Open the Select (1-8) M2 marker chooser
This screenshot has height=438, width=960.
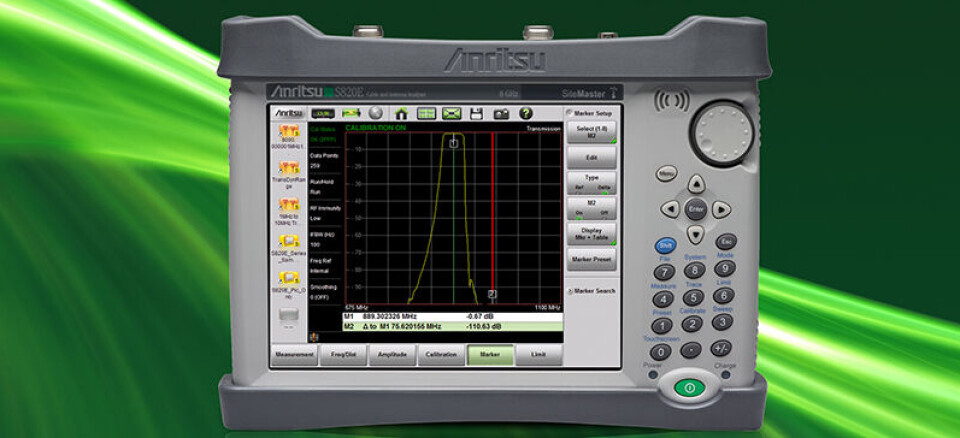tap(591, 132)
